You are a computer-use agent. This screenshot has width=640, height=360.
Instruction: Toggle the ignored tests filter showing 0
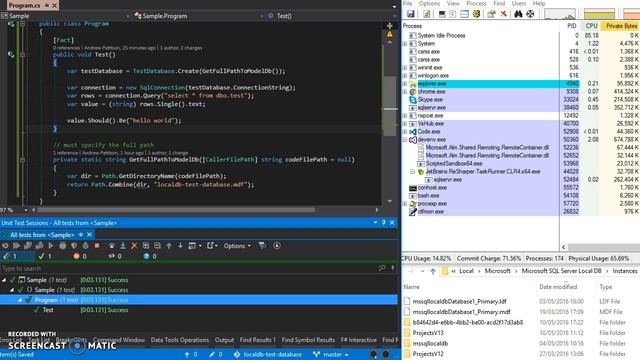[115, 256]
